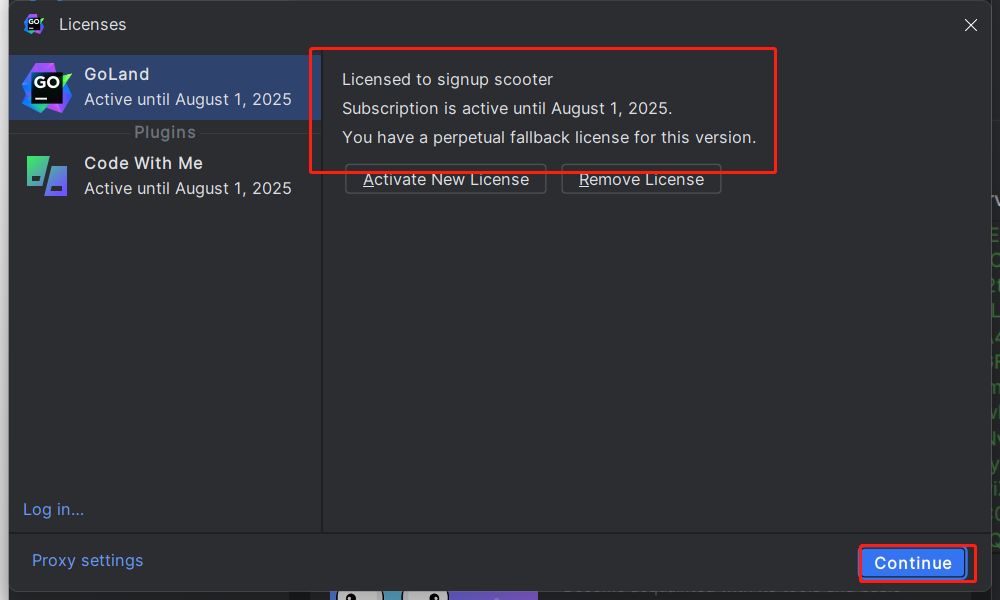Screen dimensions: 1000x600
Task: Select the GoLand license entry name
Action: click(x=117, y=74)
